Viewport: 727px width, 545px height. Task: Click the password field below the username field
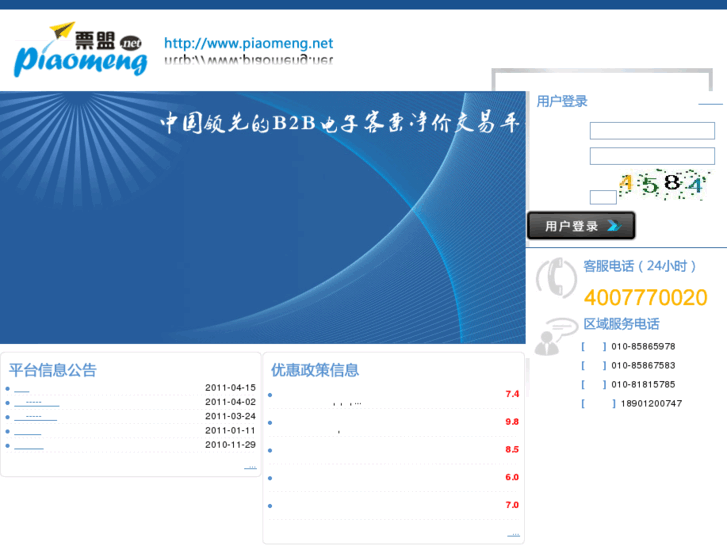[x=652, y=156]
